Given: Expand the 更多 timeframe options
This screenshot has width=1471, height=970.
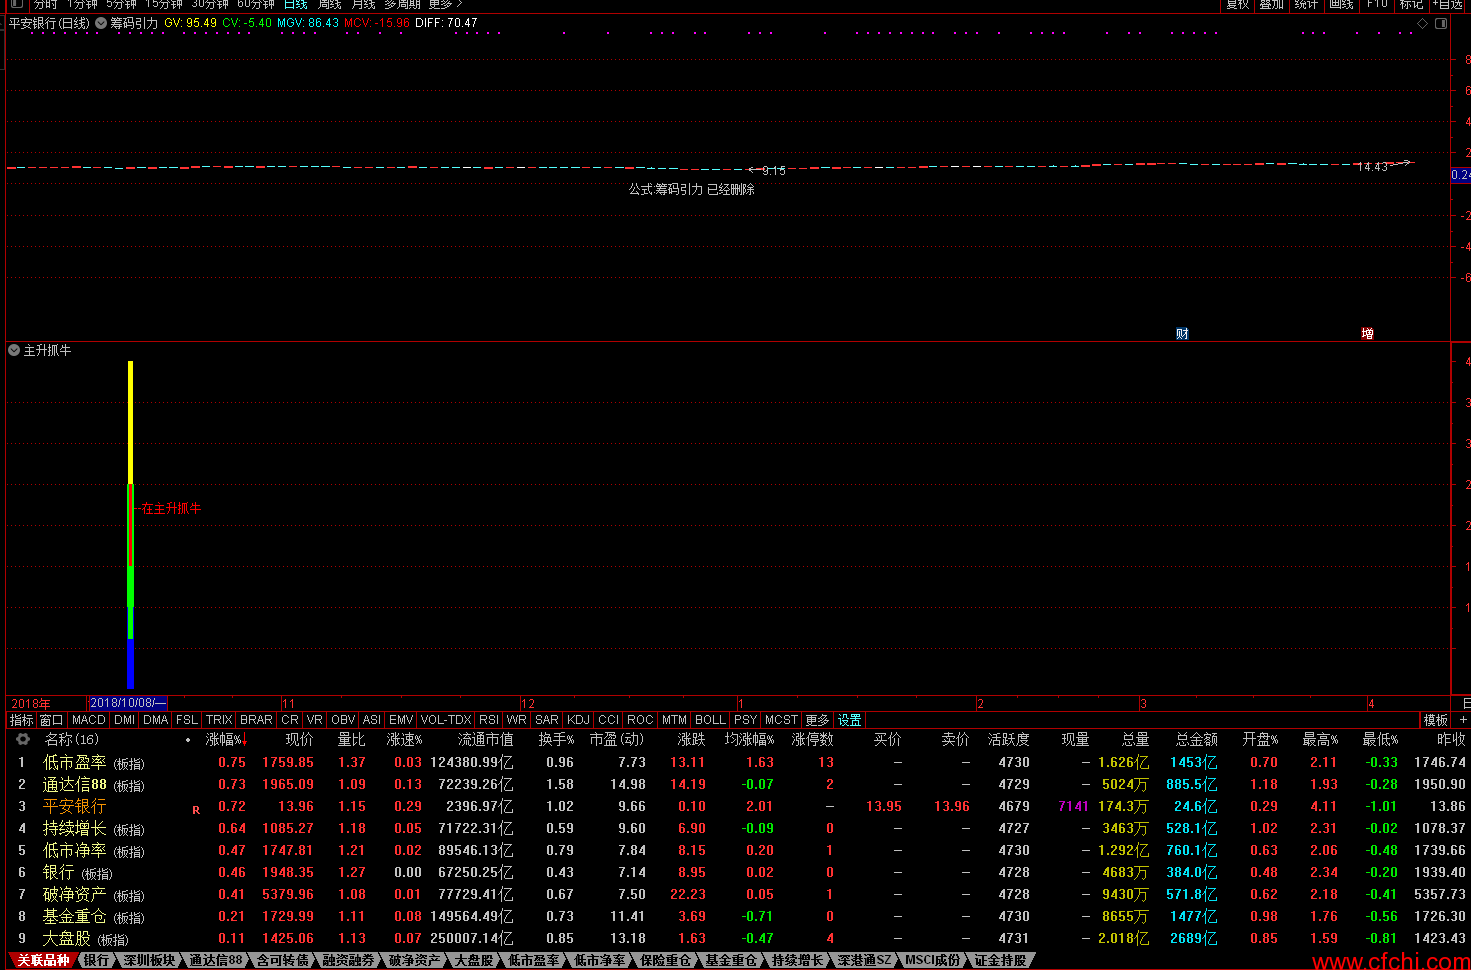Looking at the screenshot, I should pyautogui.click(x=445, y=5).
